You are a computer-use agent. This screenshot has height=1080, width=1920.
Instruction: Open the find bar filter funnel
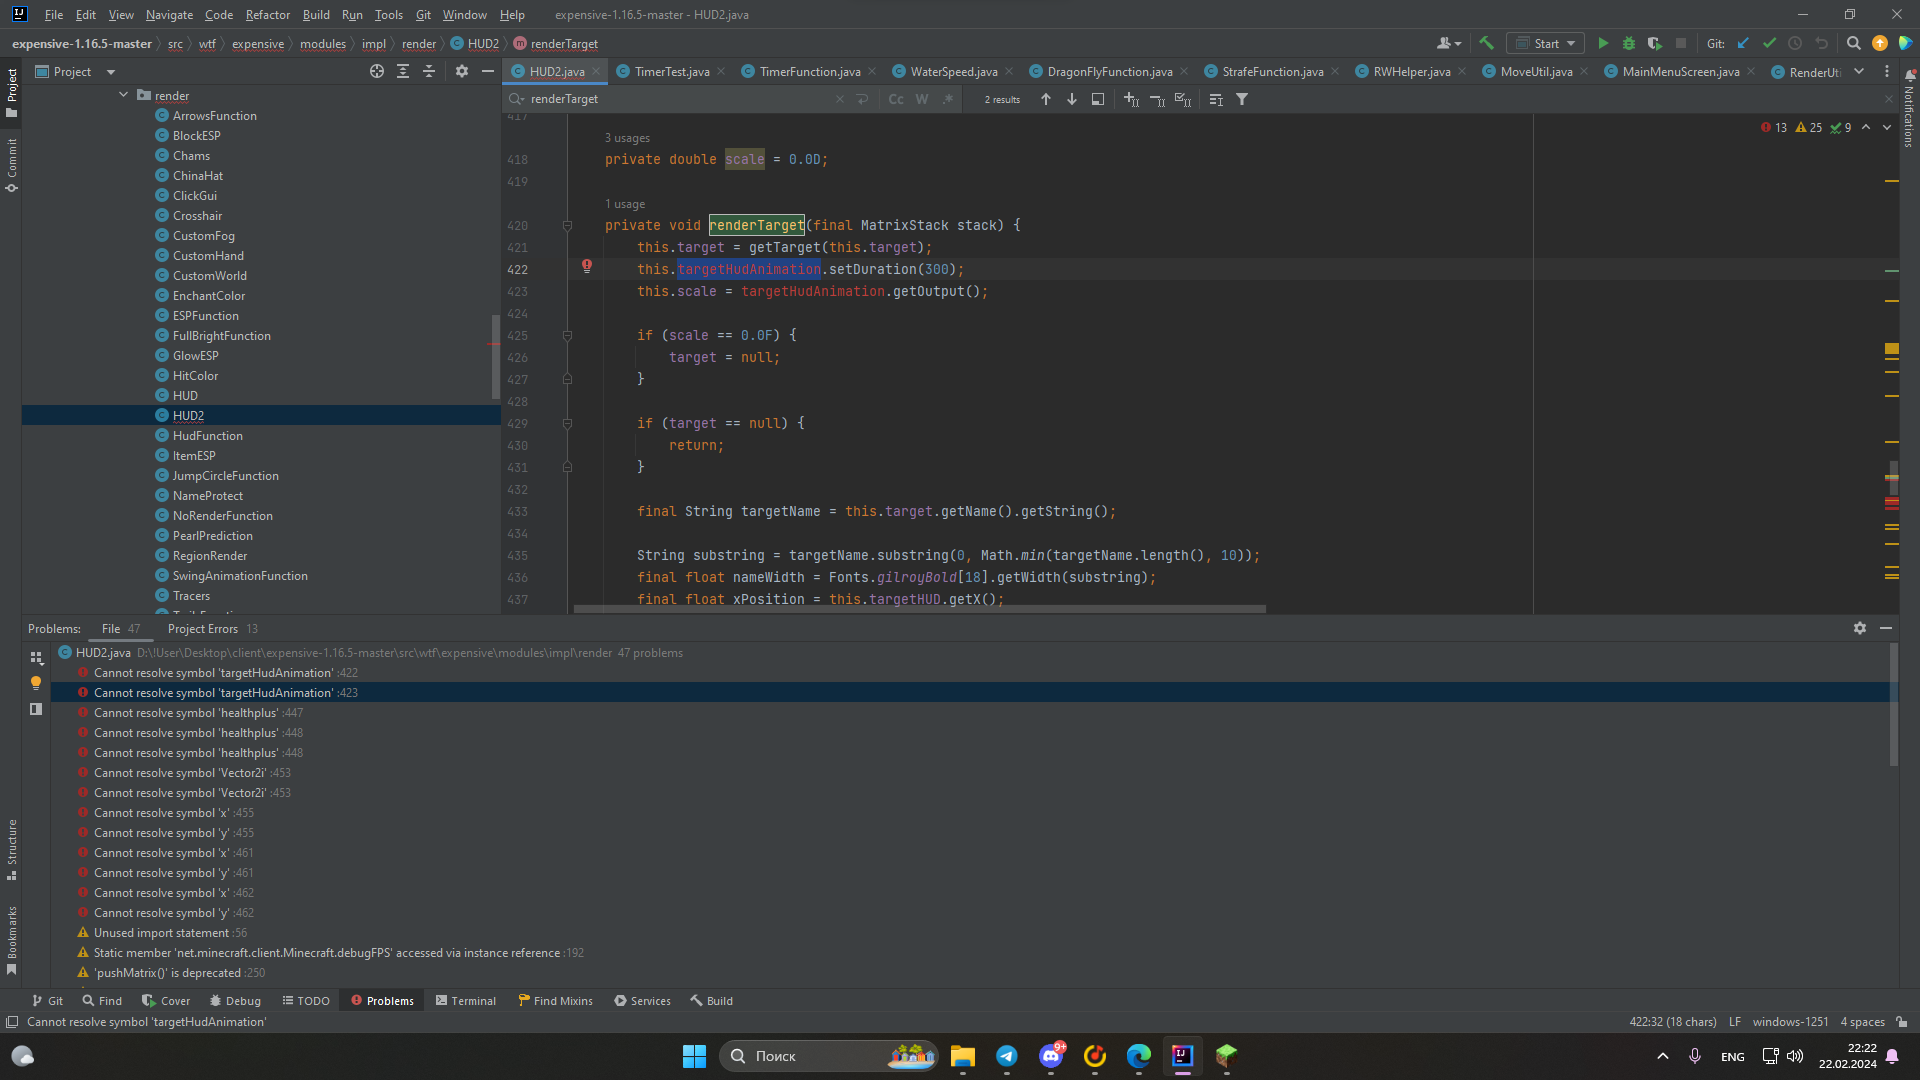(x=1242, y=99)
